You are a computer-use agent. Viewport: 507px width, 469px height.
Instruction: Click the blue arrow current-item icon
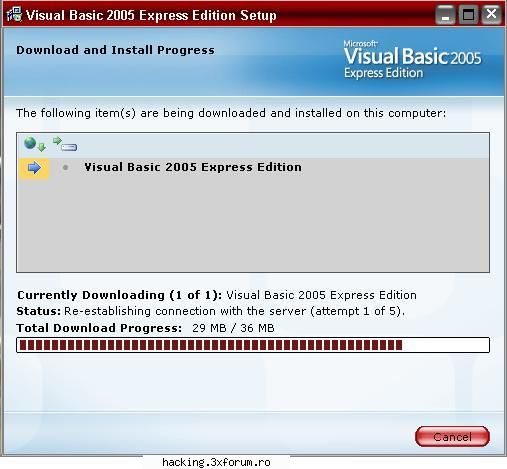(x=34, y=168)
